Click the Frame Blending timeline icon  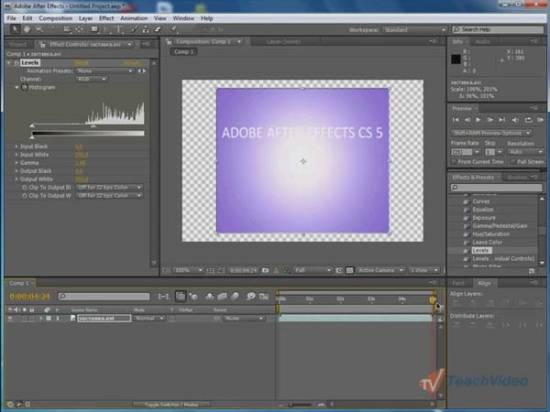tap(222, 297)
